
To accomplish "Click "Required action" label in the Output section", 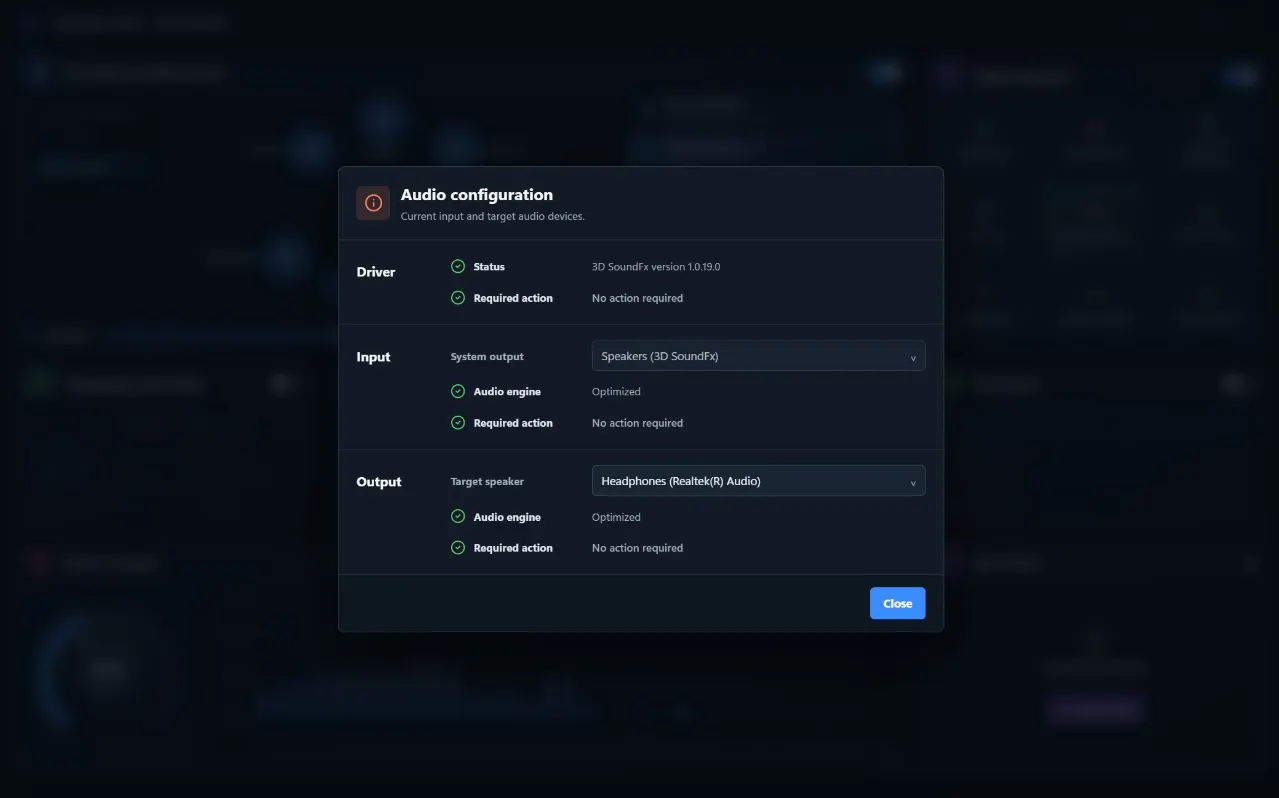I will pos(513,548).
